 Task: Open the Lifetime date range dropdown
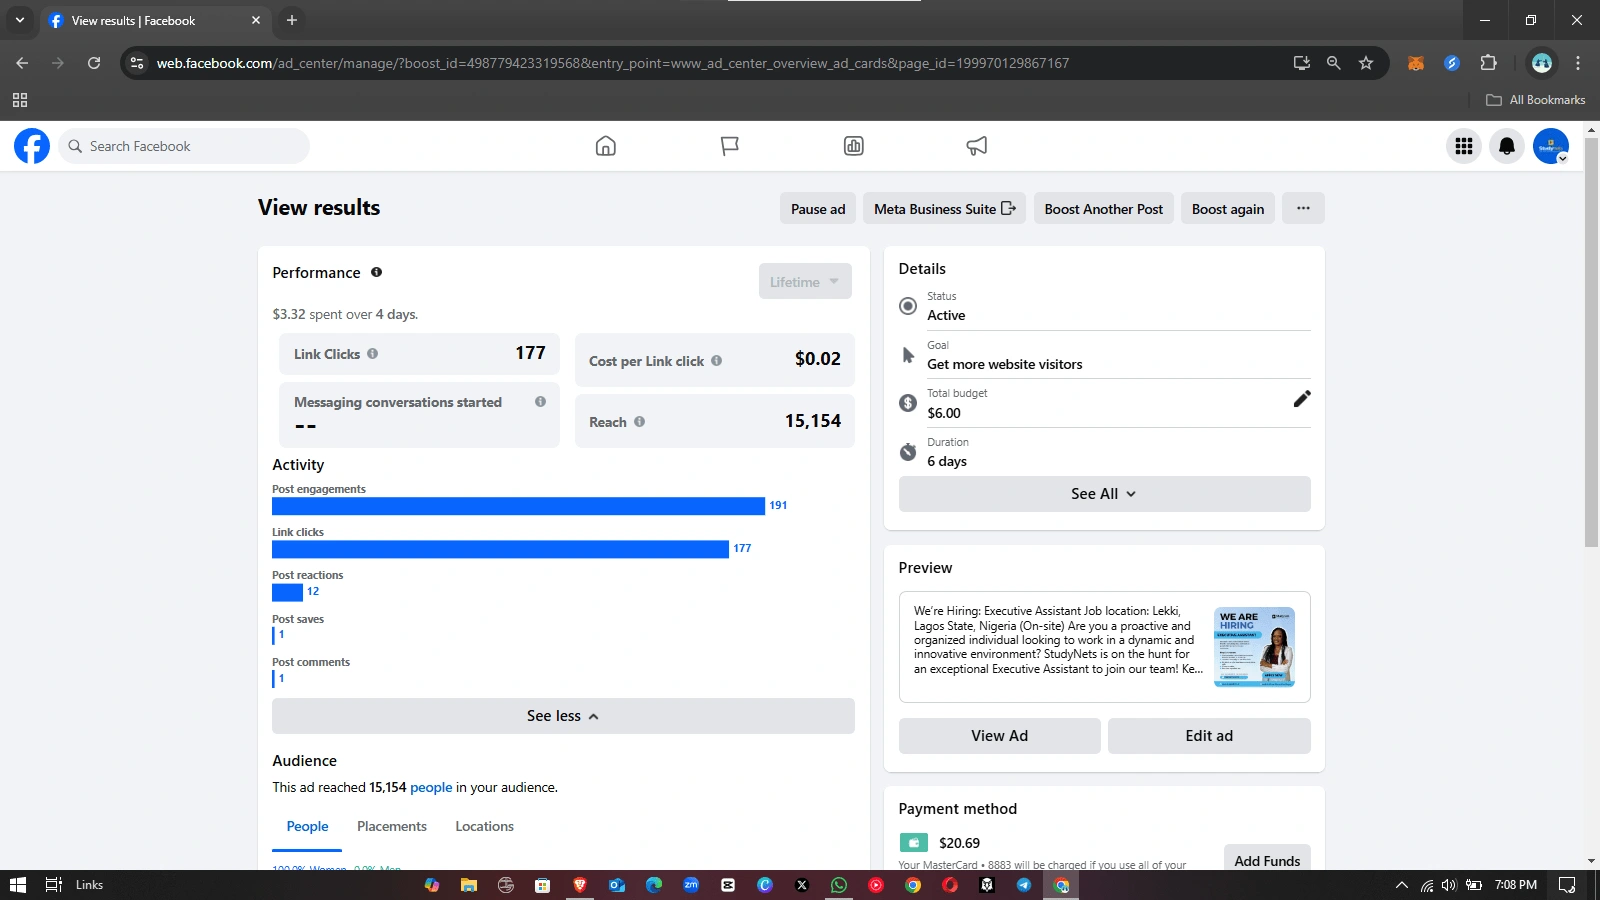(x=805, y=282)
